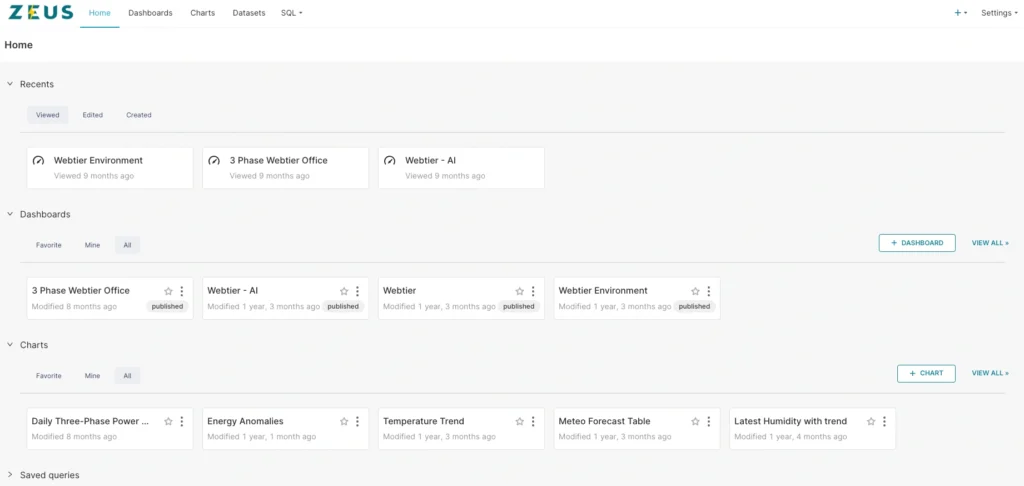Collapse the Charts section
This screenshot has width=1024, height=486.
[x=10, y=345]
